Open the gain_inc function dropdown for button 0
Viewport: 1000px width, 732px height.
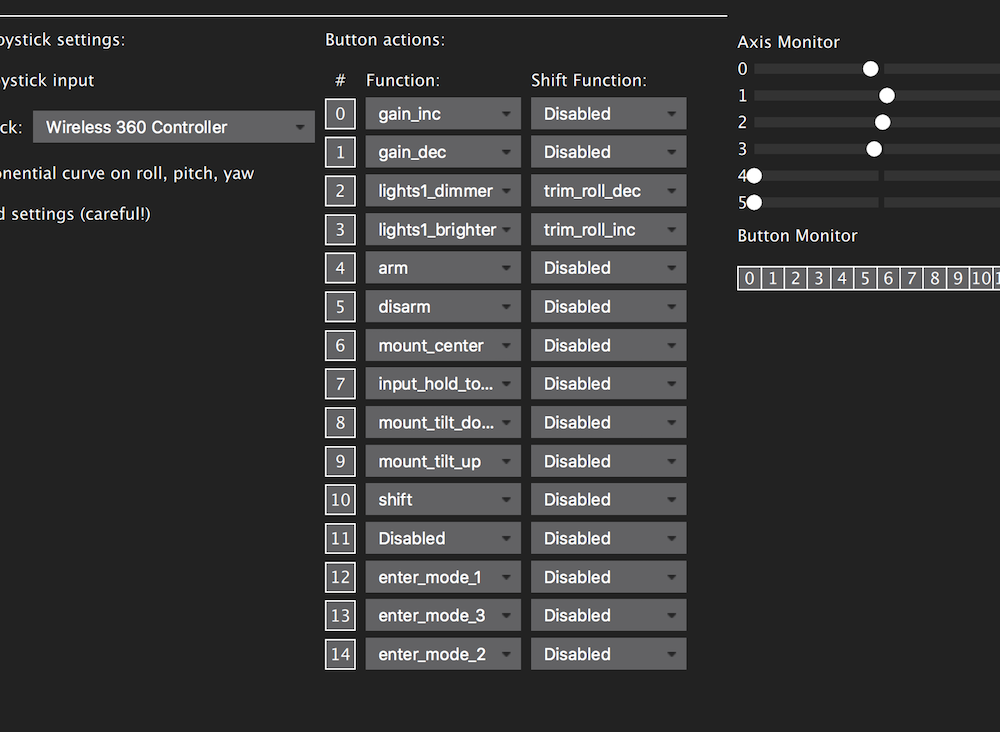[x=443, y=113]
